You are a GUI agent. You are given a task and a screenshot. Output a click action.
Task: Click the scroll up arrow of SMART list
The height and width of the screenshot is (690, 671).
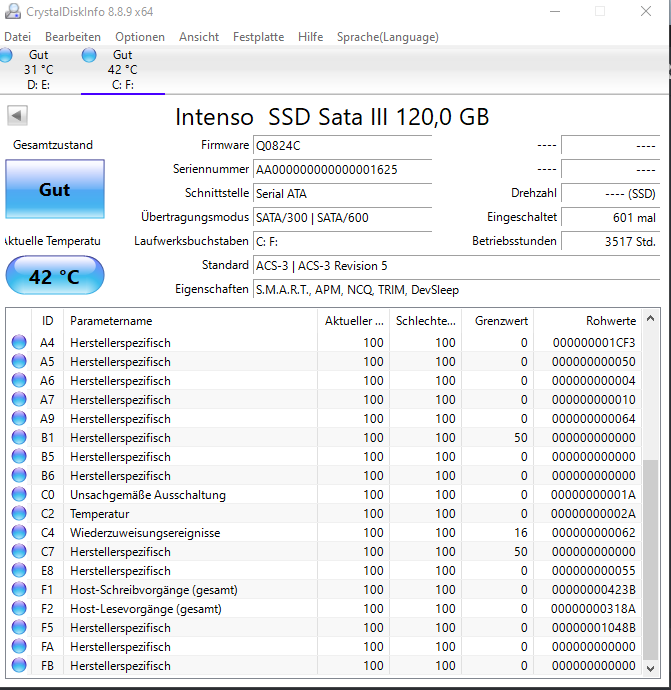651,318
